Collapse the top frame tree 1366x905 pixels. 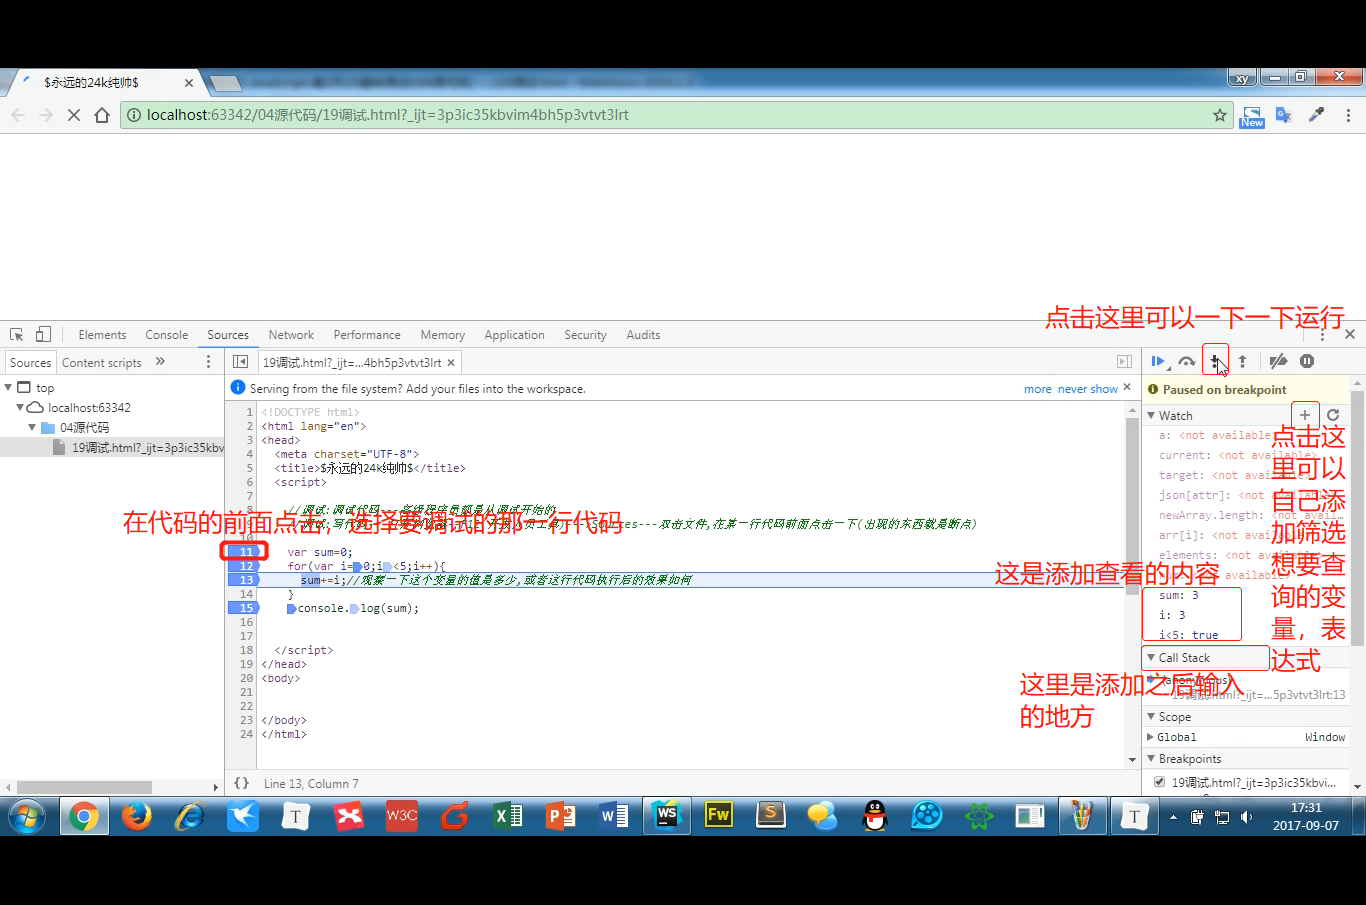[x=9, y=387]
